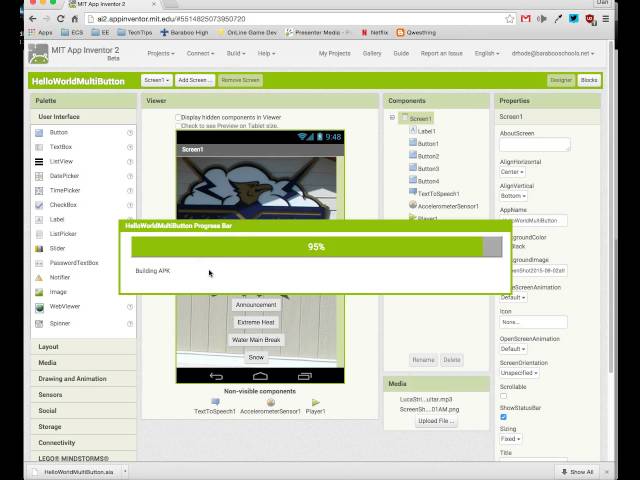Open the Report an Issue link
Viewport: 640px width, 480px height.
click(442, 53)
